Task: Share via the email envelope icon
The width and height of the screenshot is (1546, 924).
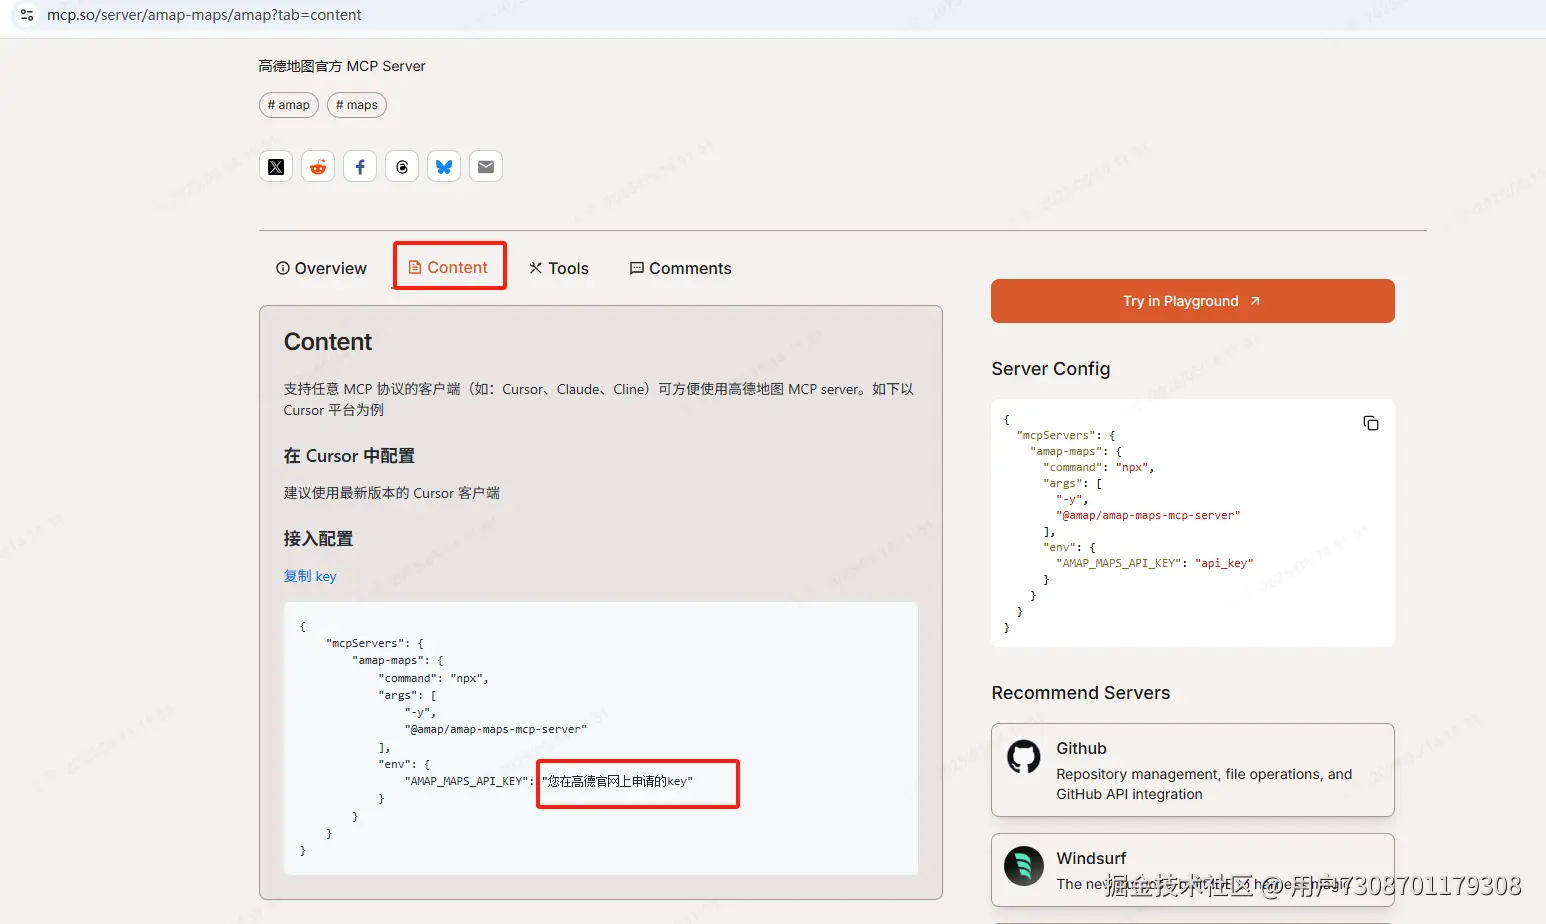Action: pos(486,167)
